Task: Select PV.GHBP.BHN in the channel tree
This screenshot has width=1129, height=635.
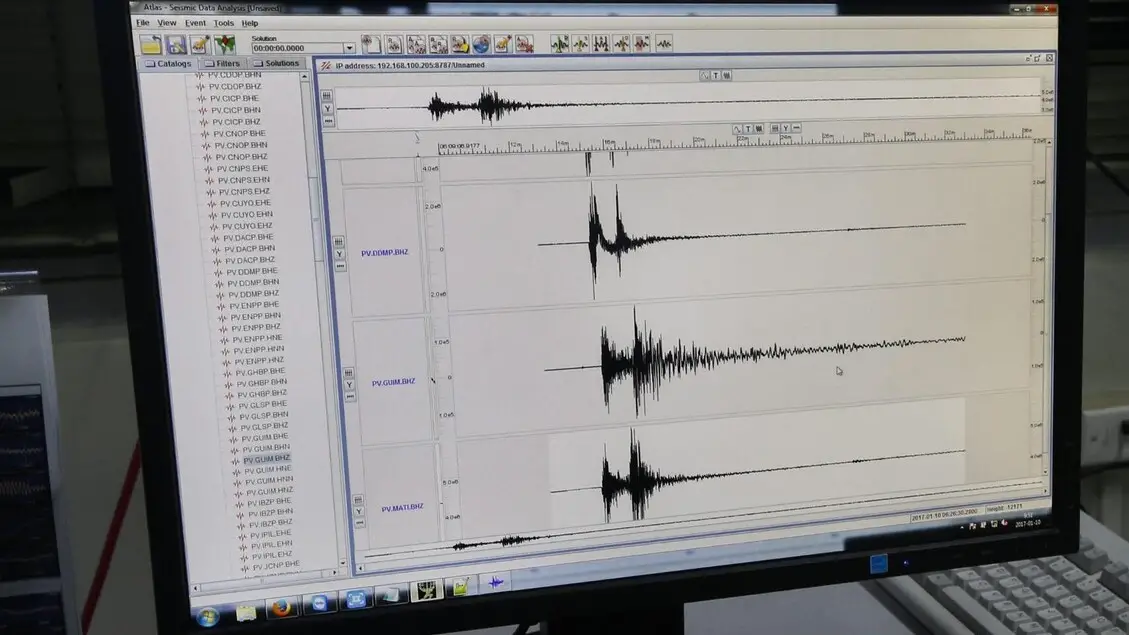Action: pyautogui.click(x=261, y=382)
